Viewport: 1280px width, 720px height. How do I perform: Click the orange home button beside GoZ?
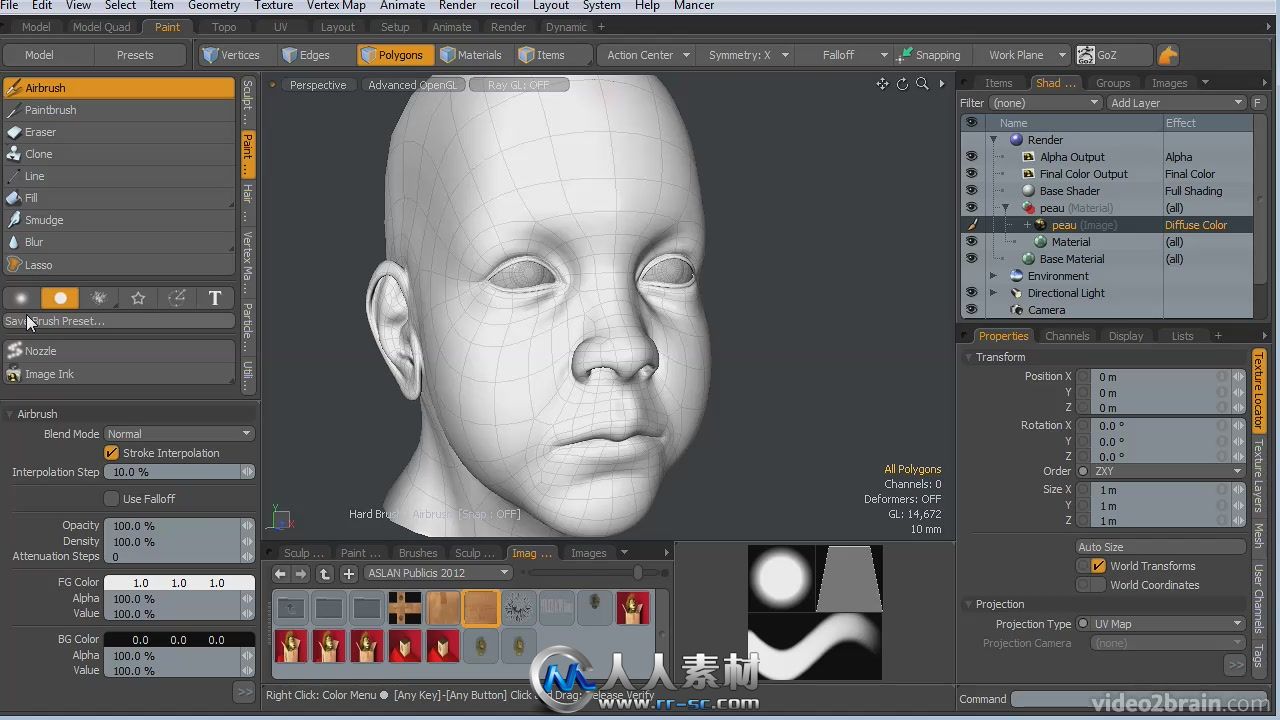1168,55
